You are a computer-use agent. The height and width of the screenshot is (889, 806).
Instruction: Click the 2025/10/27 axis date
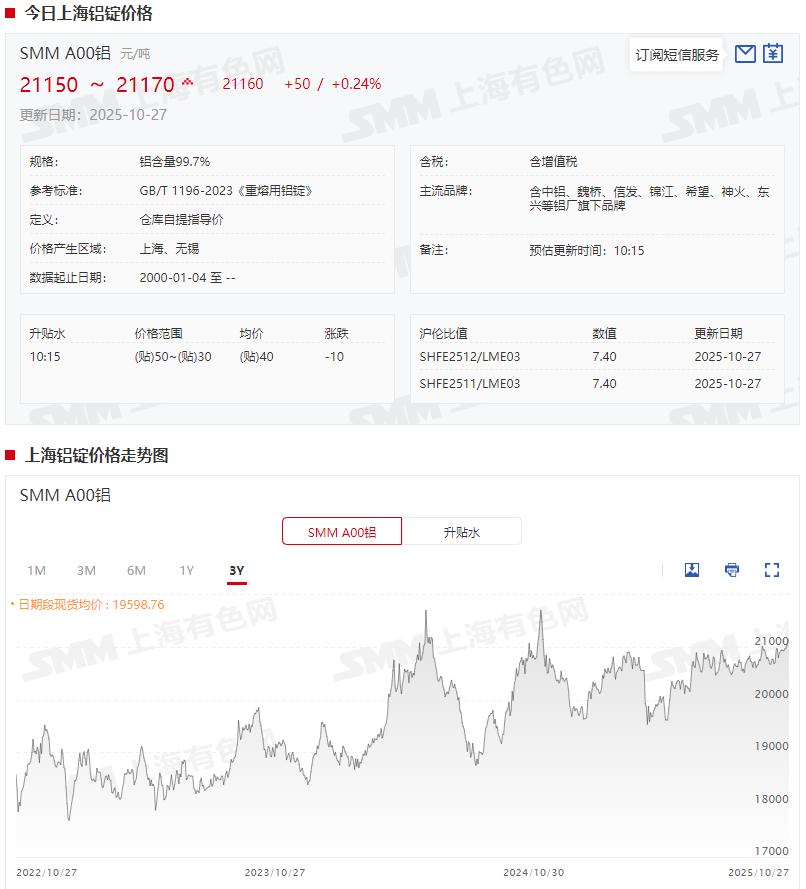tap(758, 872)
